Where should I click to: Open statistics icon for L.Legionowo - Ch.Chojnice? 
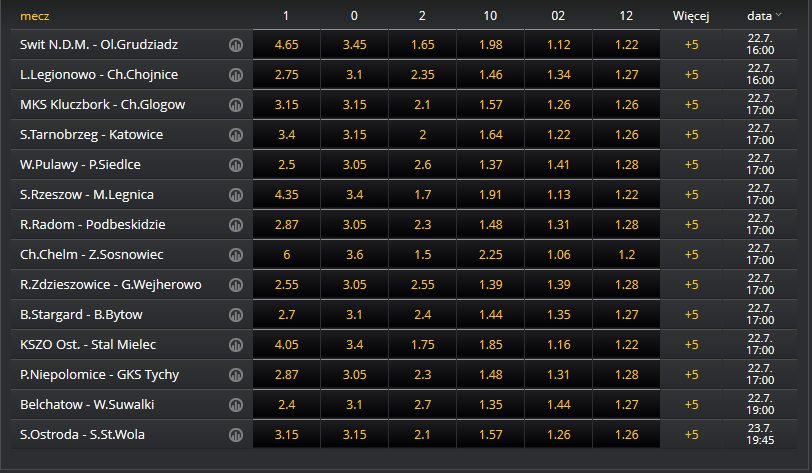click(x=236, y=75)
